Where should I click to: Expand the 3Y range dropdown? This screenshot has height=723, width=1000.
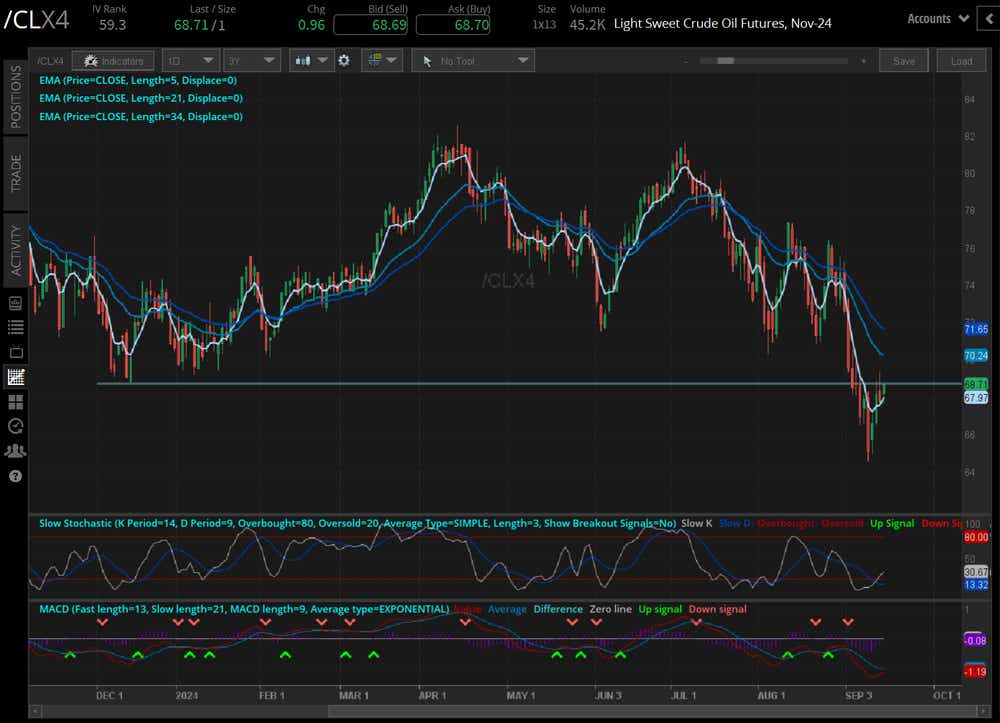click(252, 60)
